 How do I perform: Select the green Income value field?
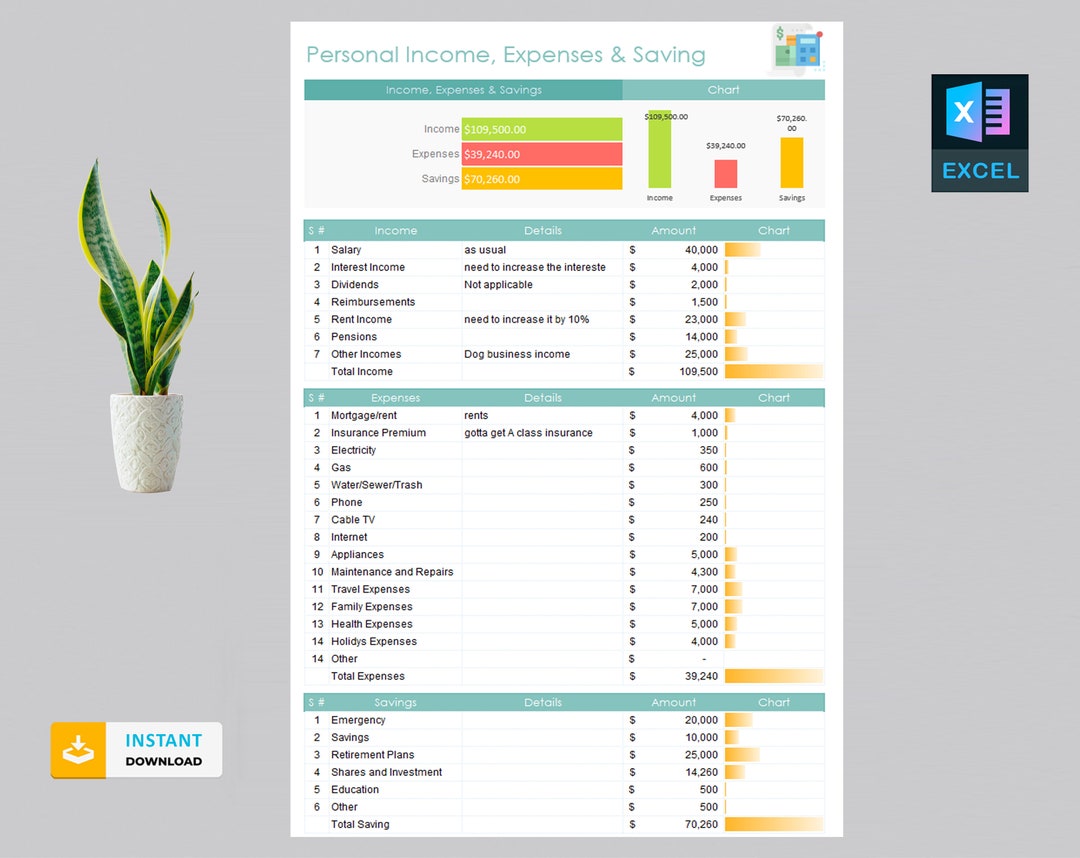click(541, 129)
